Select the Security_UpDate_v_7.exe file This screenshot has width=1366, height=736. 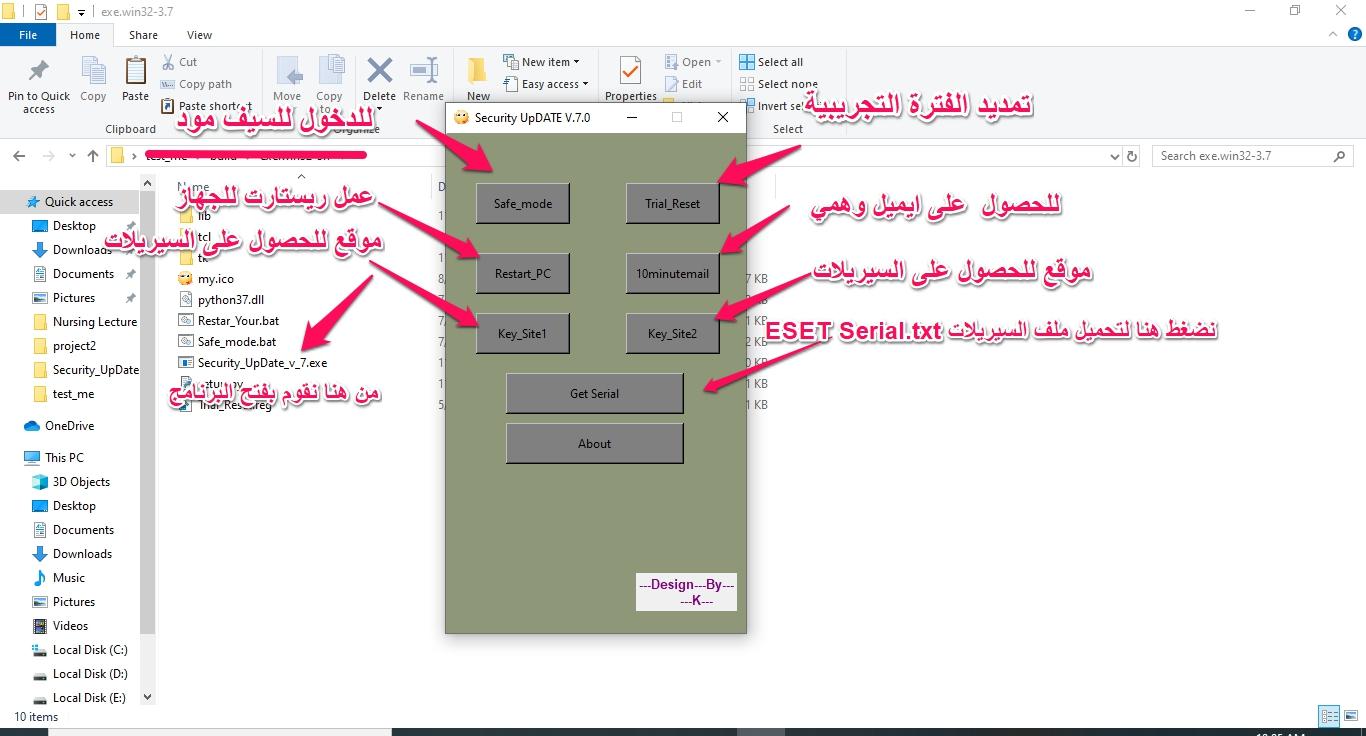[x=253, y=362]
